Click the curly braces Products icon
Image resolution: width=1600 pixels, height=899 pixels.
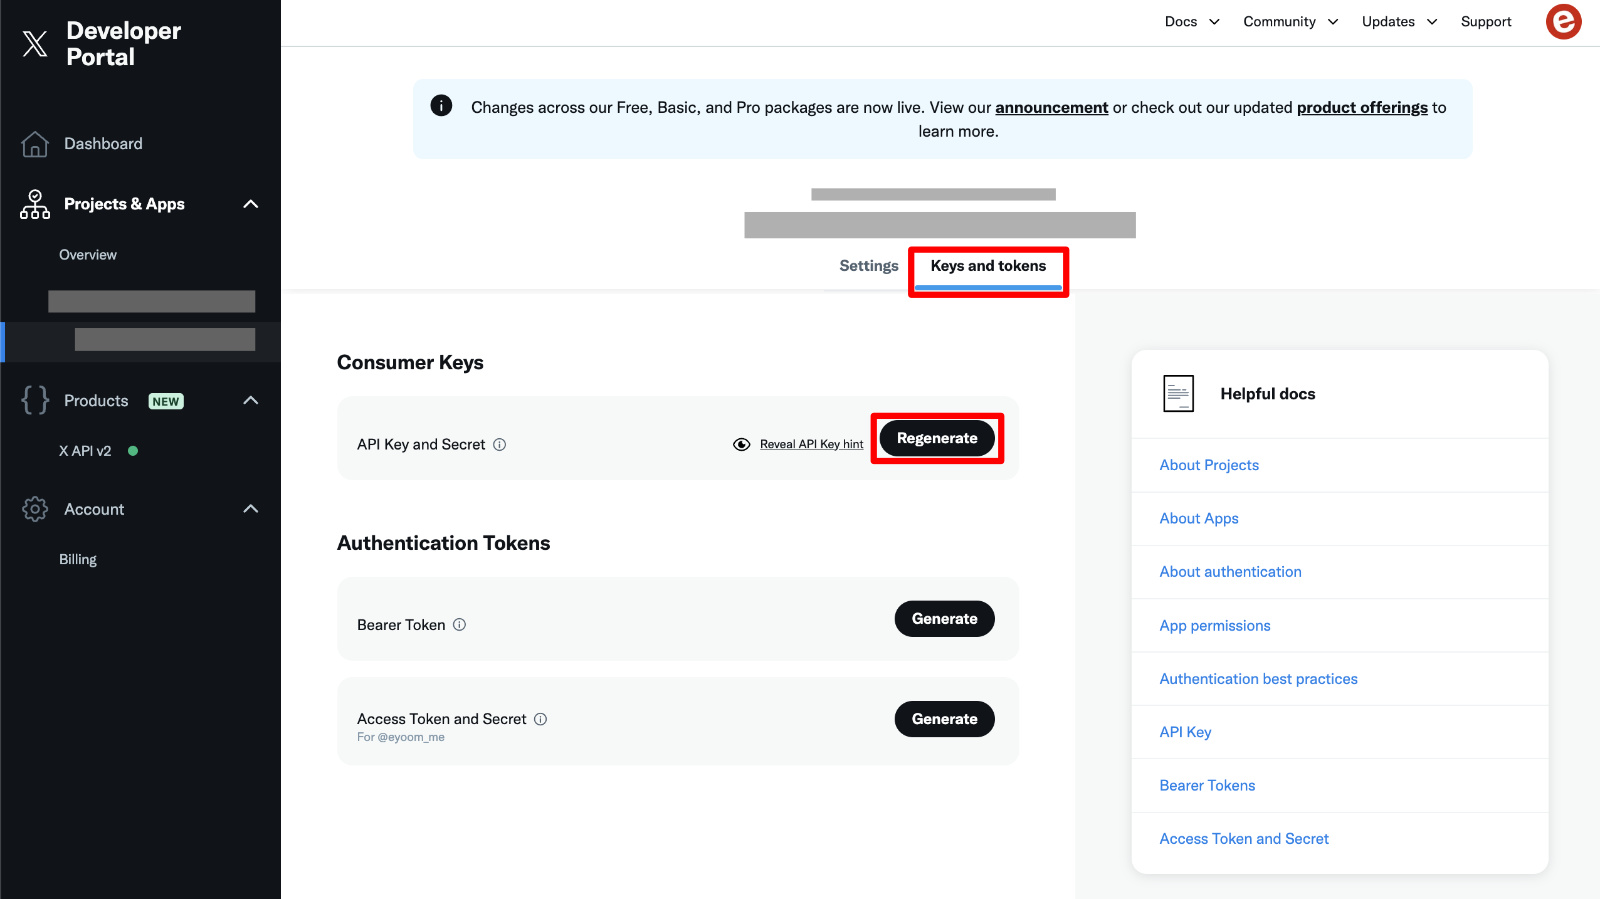pyautogui.click(x=35, y=400)
